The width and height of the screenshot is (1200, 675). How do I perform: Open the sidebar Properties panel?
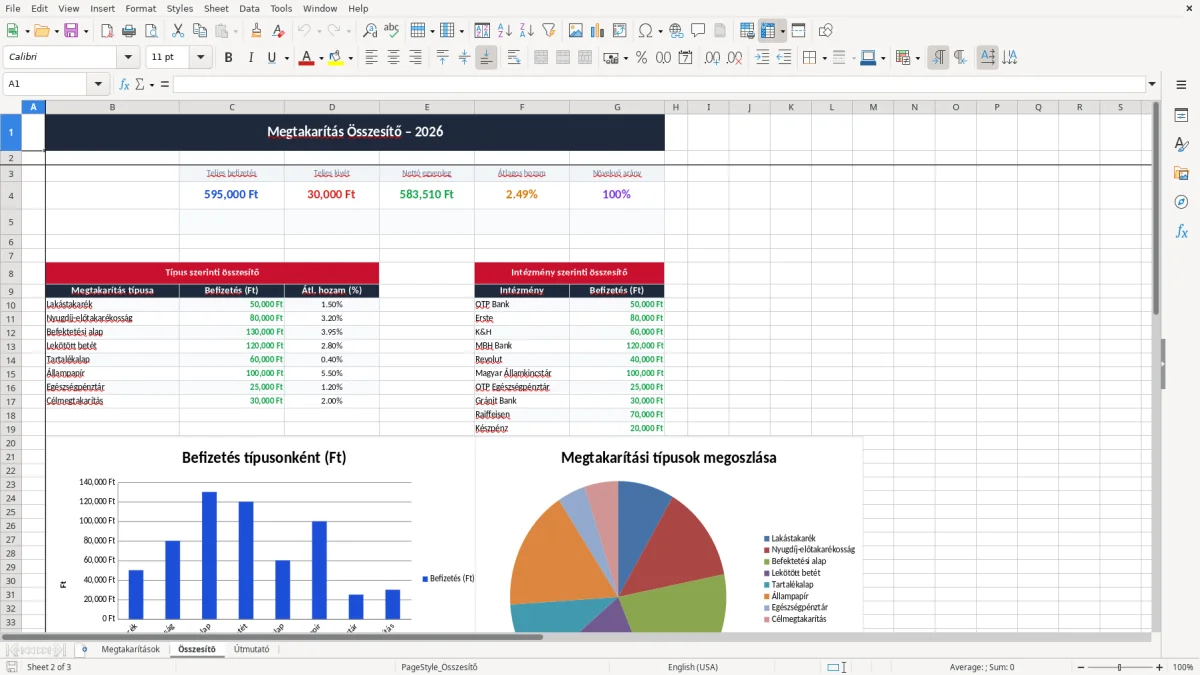click(1181, 115)
